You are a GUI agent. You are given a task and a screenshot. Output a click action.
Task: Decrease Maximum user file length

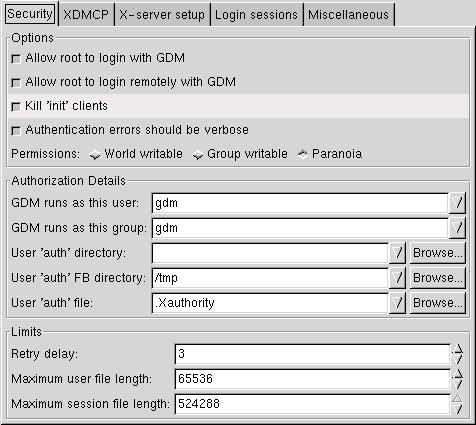click(x=458, y=384)
